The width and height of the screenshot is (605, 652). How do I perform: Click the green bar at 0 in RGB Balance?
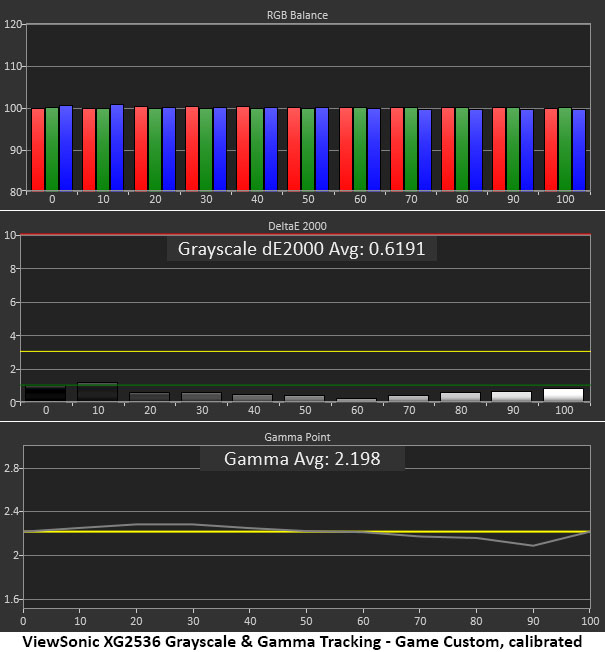52,149
